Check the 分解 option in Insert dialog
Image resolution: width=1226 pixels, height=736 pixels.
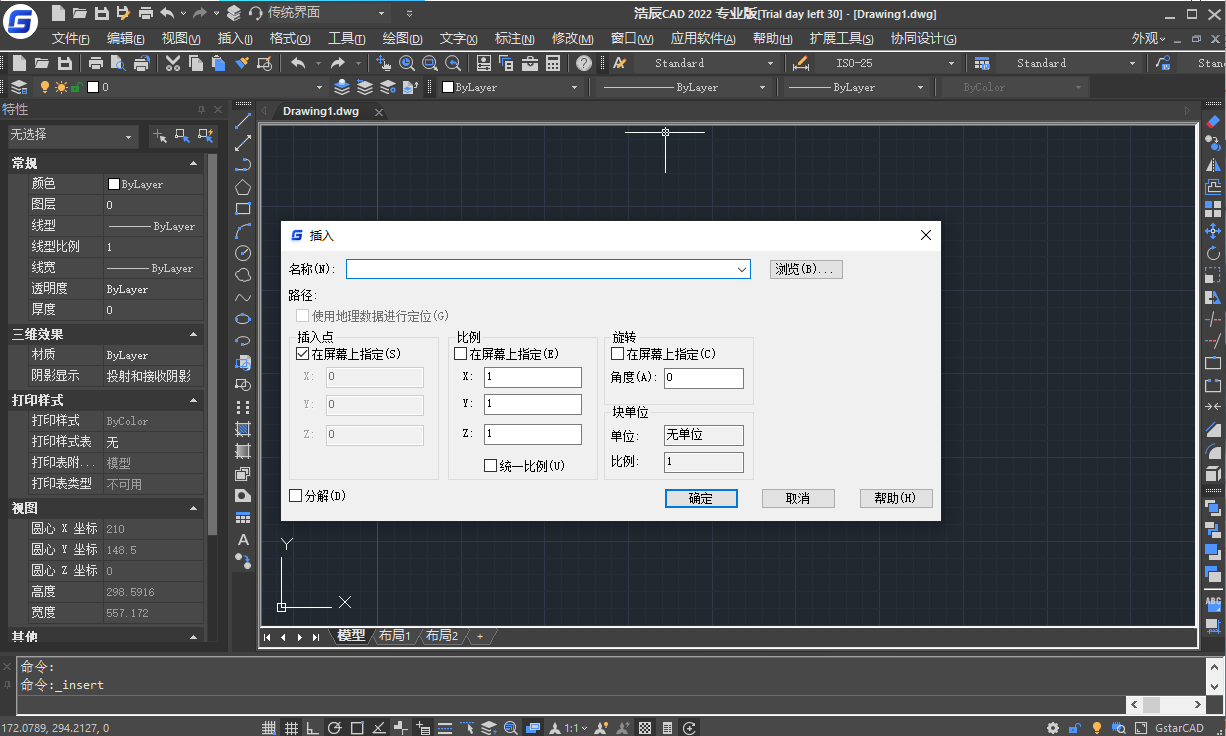pyautogui.click(x=295, y=495)
